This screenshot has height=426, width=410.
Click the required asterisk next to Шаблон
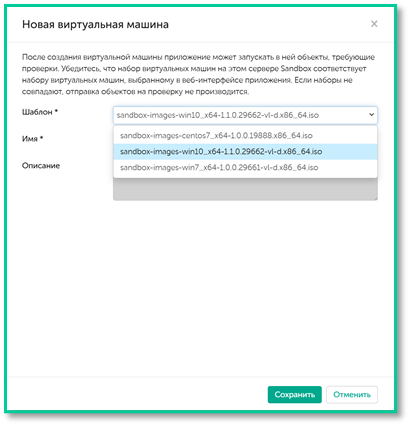point(56,111)
